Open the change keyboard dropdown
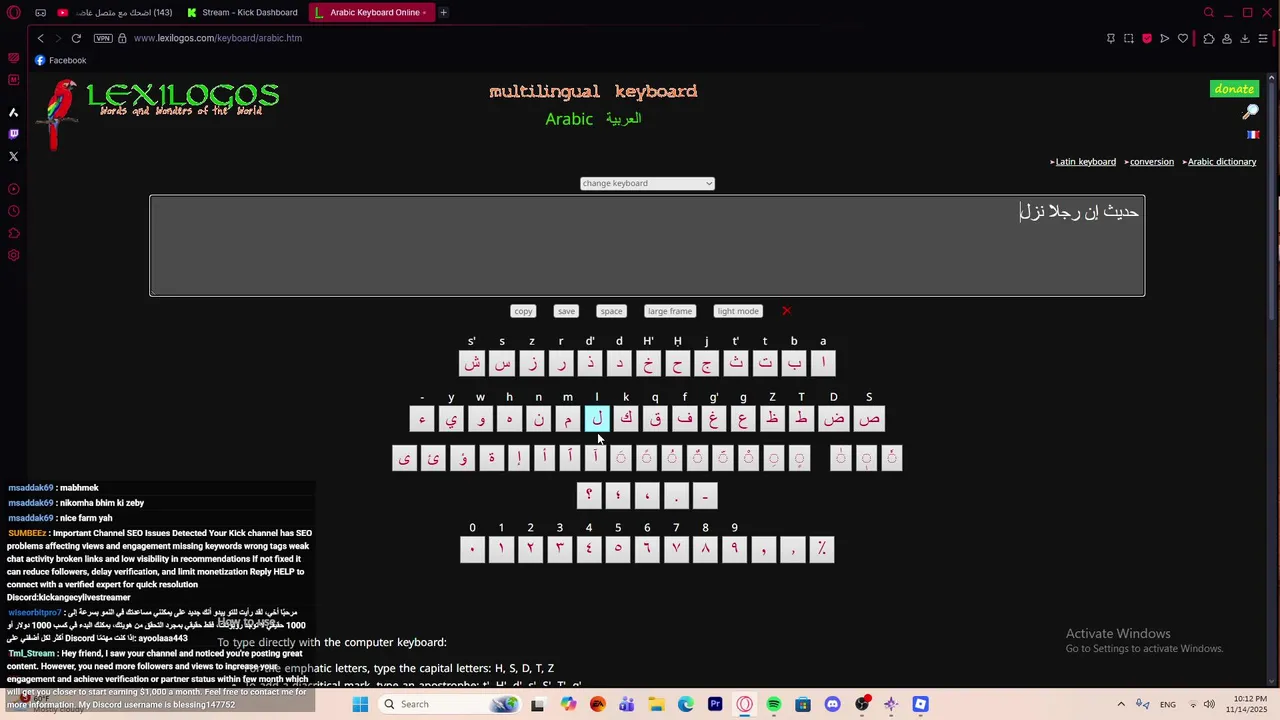1280x720 pixels. (647, 183)
